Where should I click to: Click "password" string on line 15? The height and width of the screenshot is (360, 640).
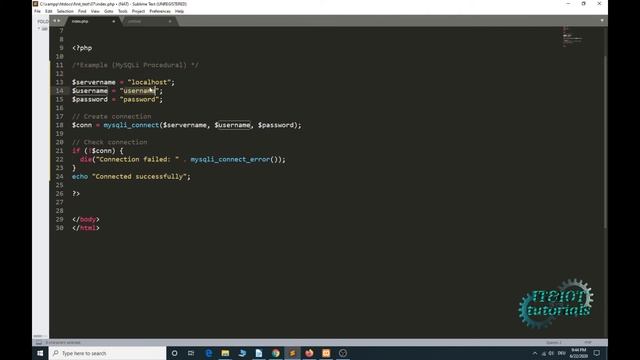[139, 99]
